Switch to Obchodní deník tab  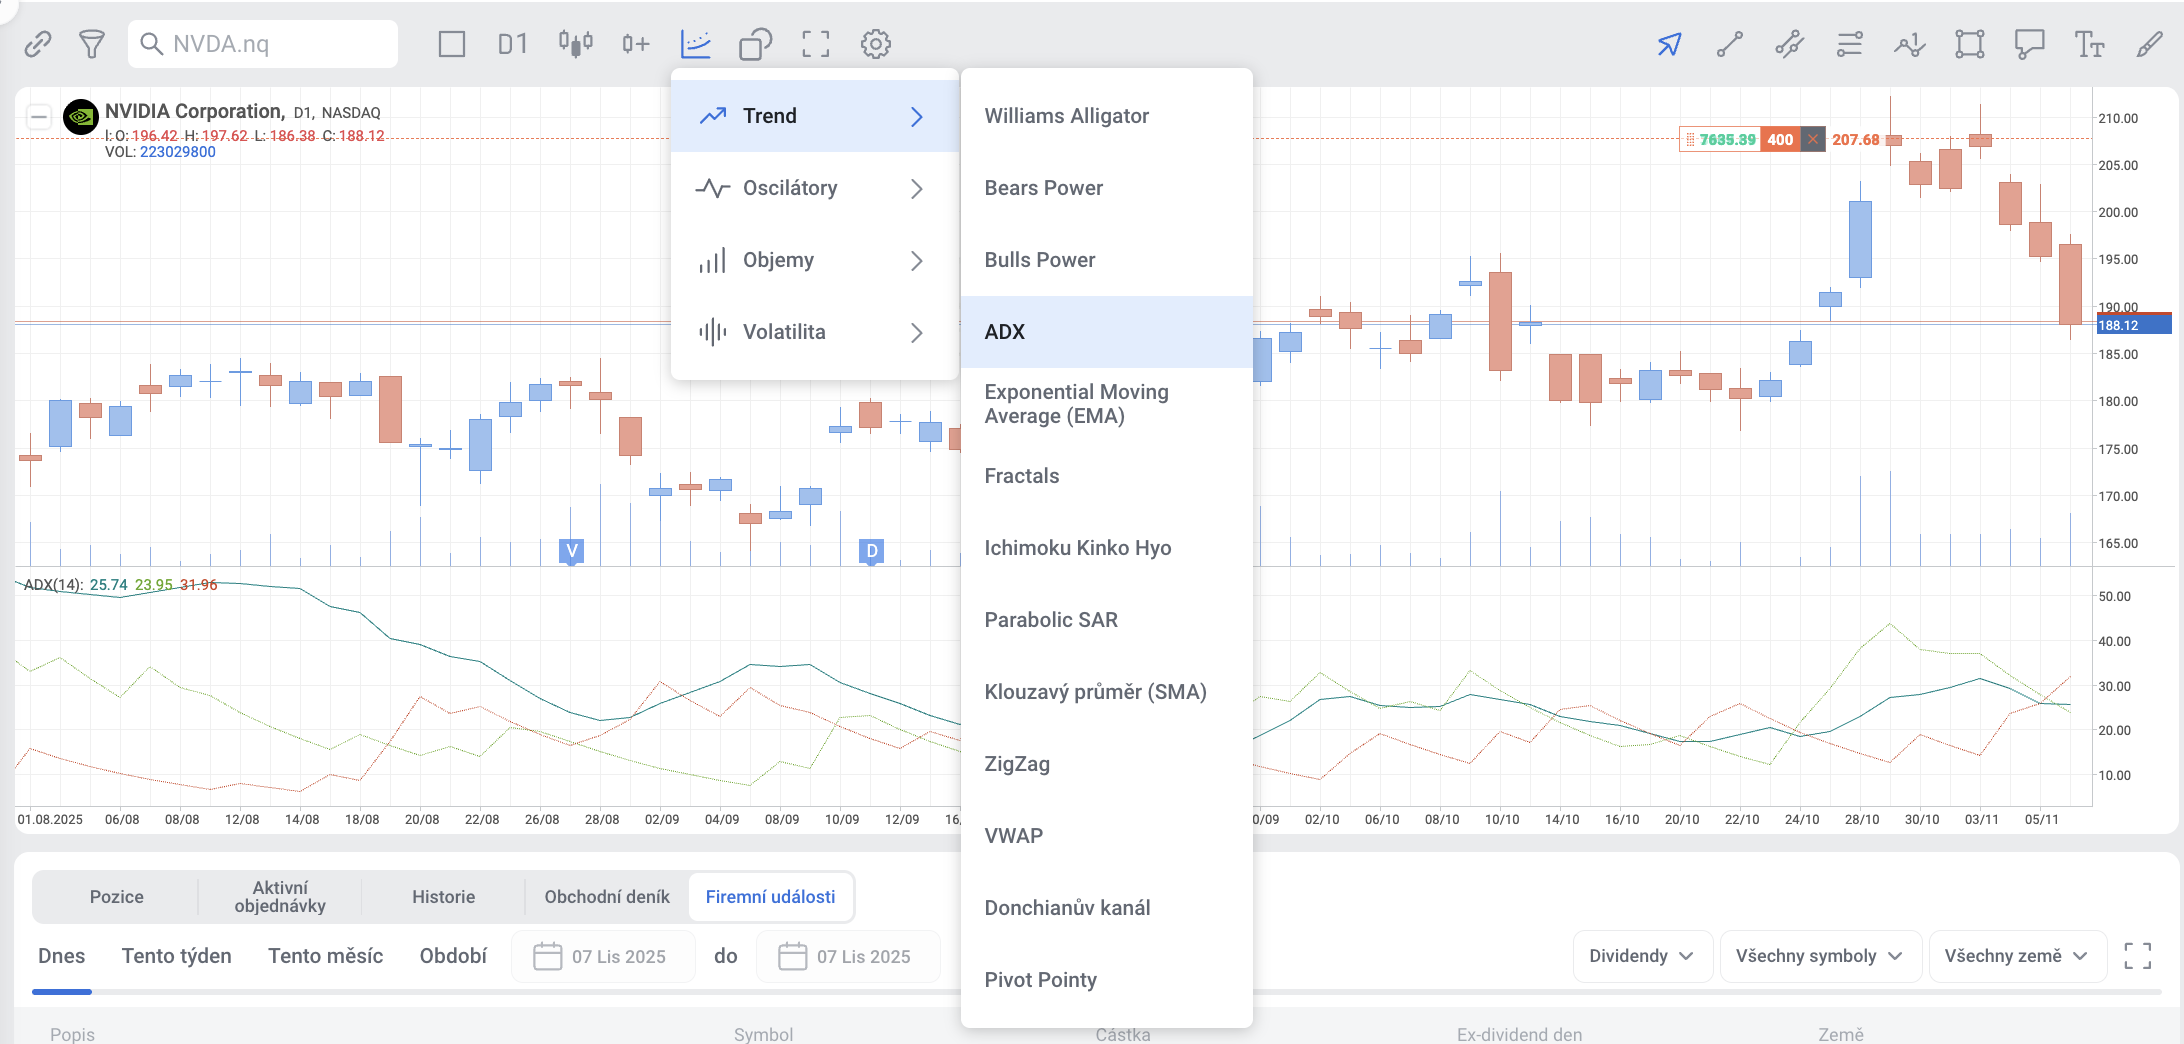(x=607, y=897)
